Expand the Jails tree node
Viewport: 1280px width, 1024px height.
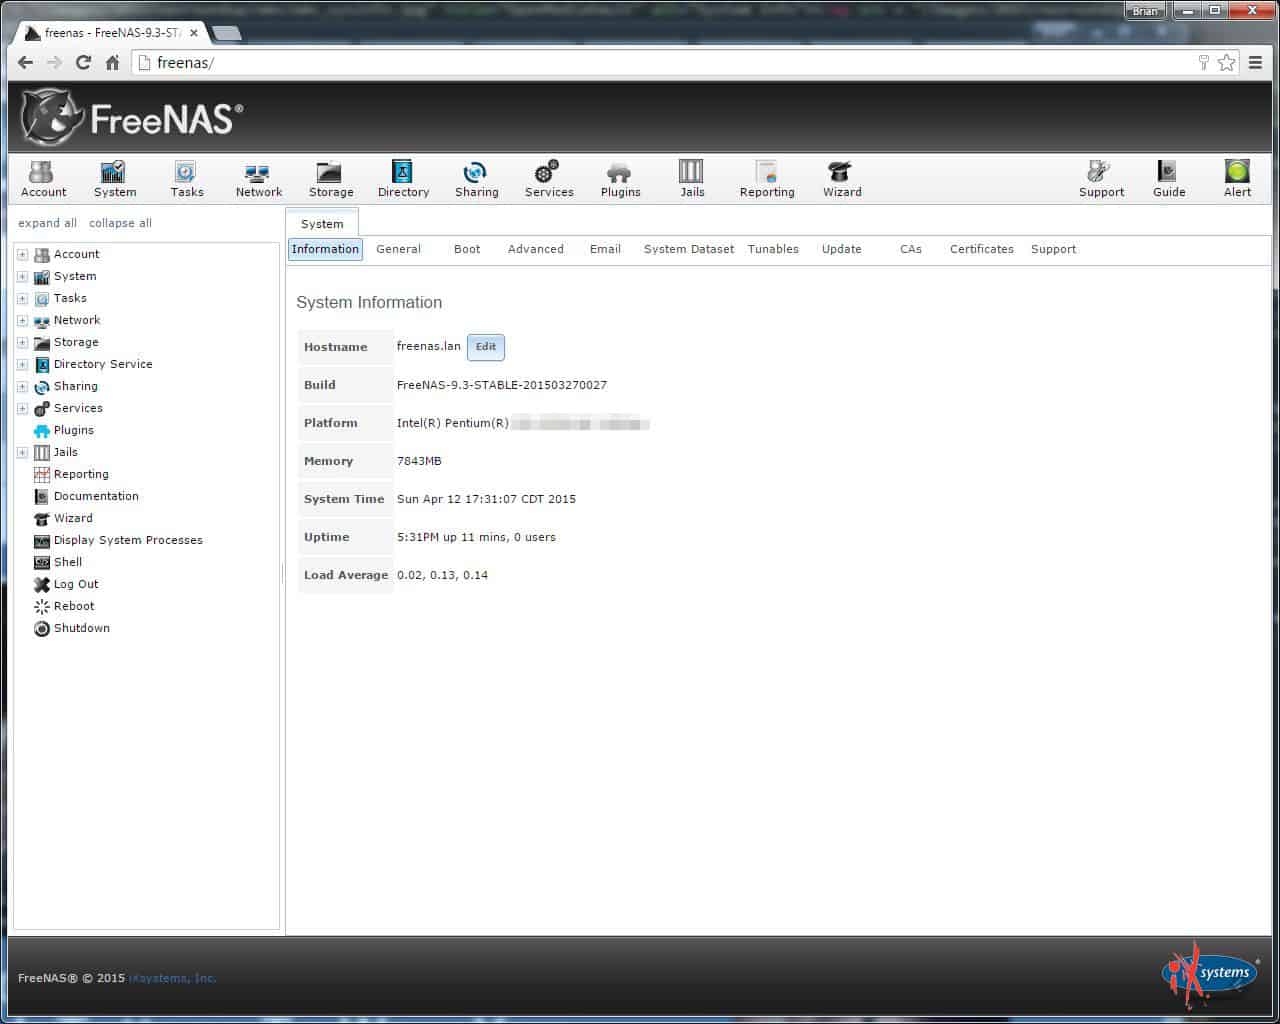point(22,453)
